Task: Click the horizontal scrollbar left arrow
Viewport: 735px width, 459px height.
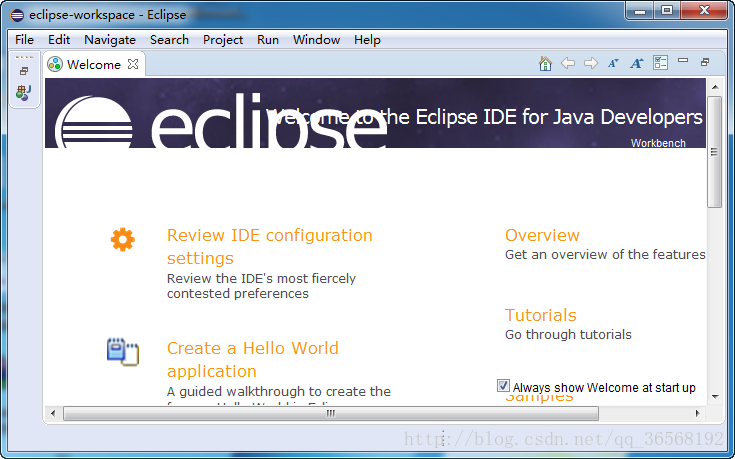Action: (x=53, y=413)
